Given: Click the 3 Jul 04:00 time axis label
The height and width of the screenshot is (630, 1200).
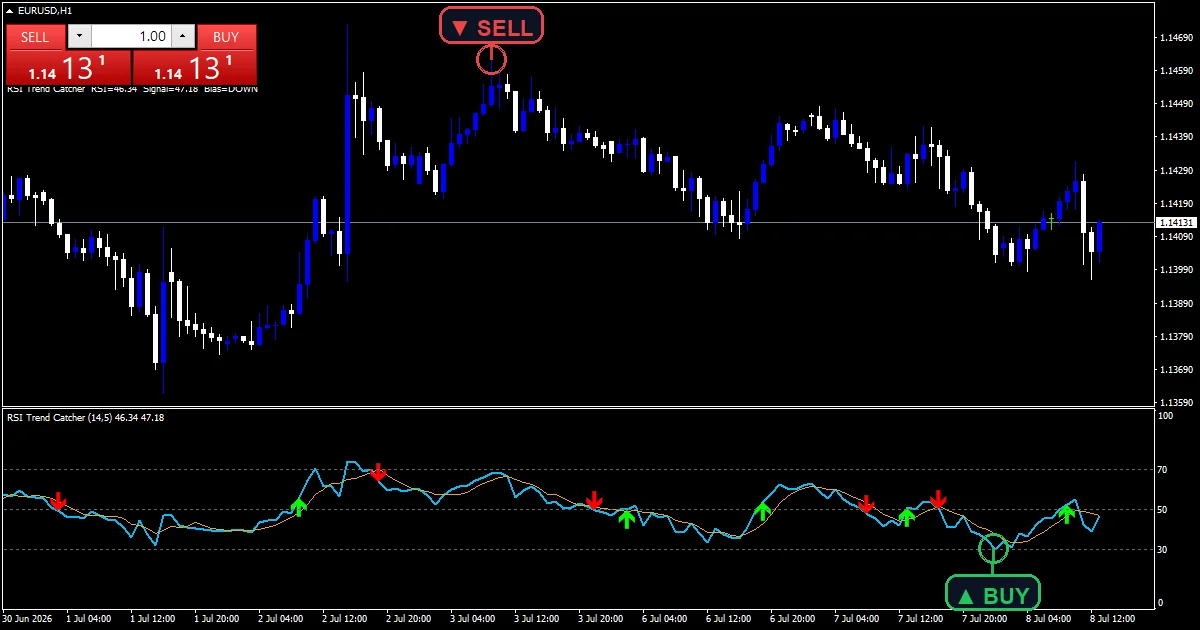Looking at the screenshot, I should coord(471,620).
